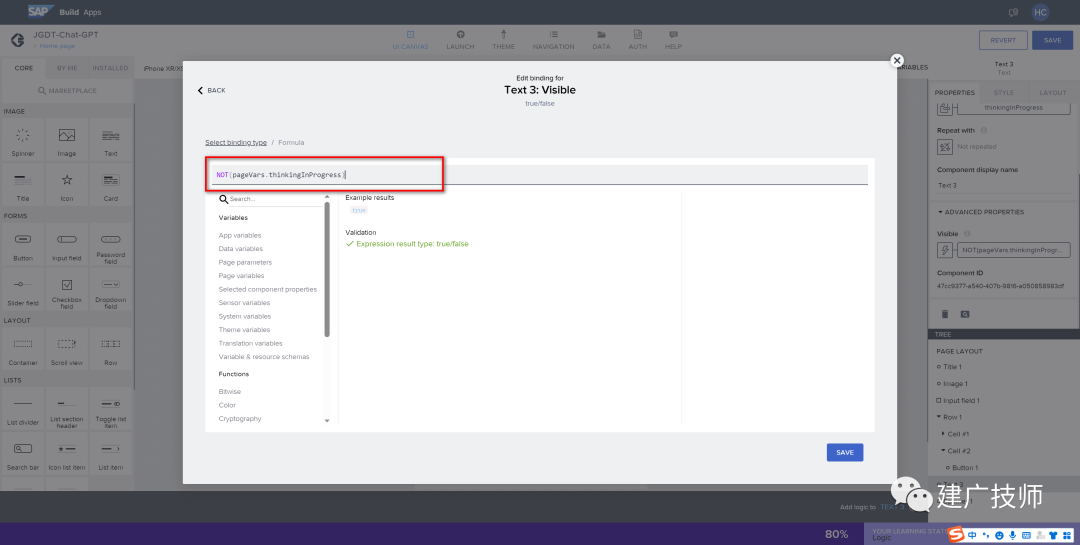Switch to the INSTALLED components tab
Image resolution: width=1080 pixels, height=545 pixels.
point(110,68)
